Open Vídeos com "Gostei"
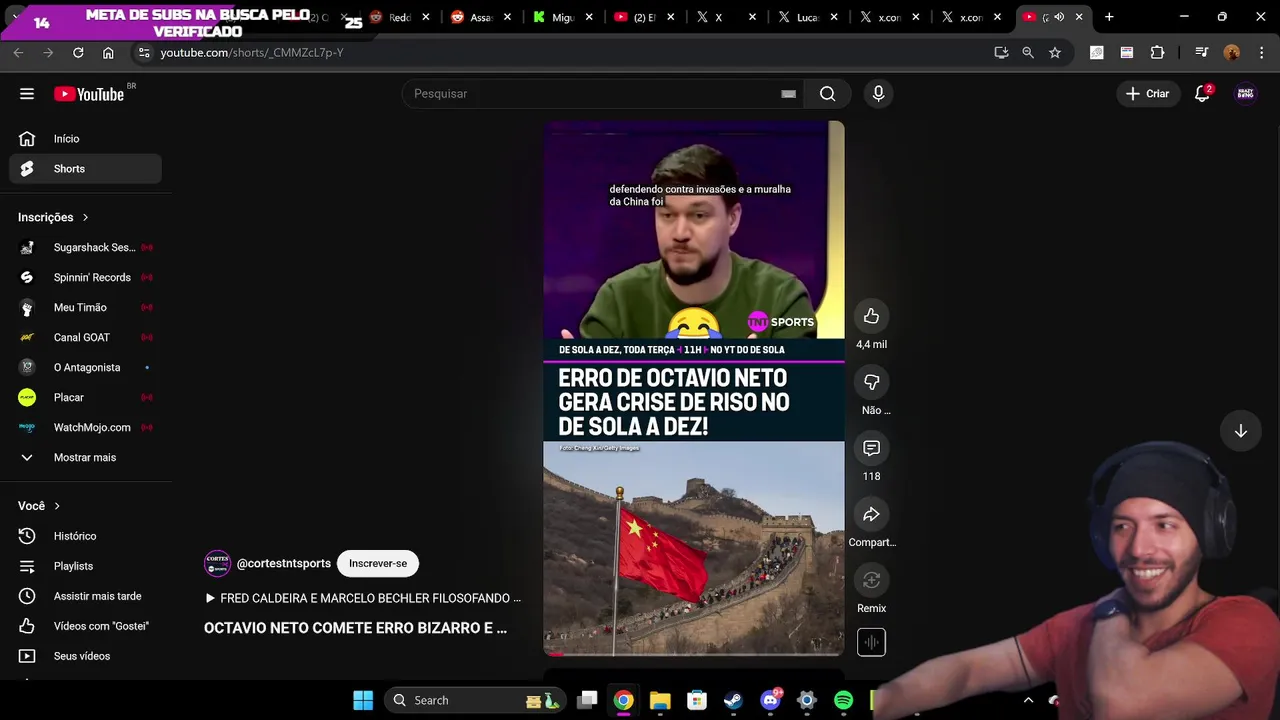 coord(85,626)
